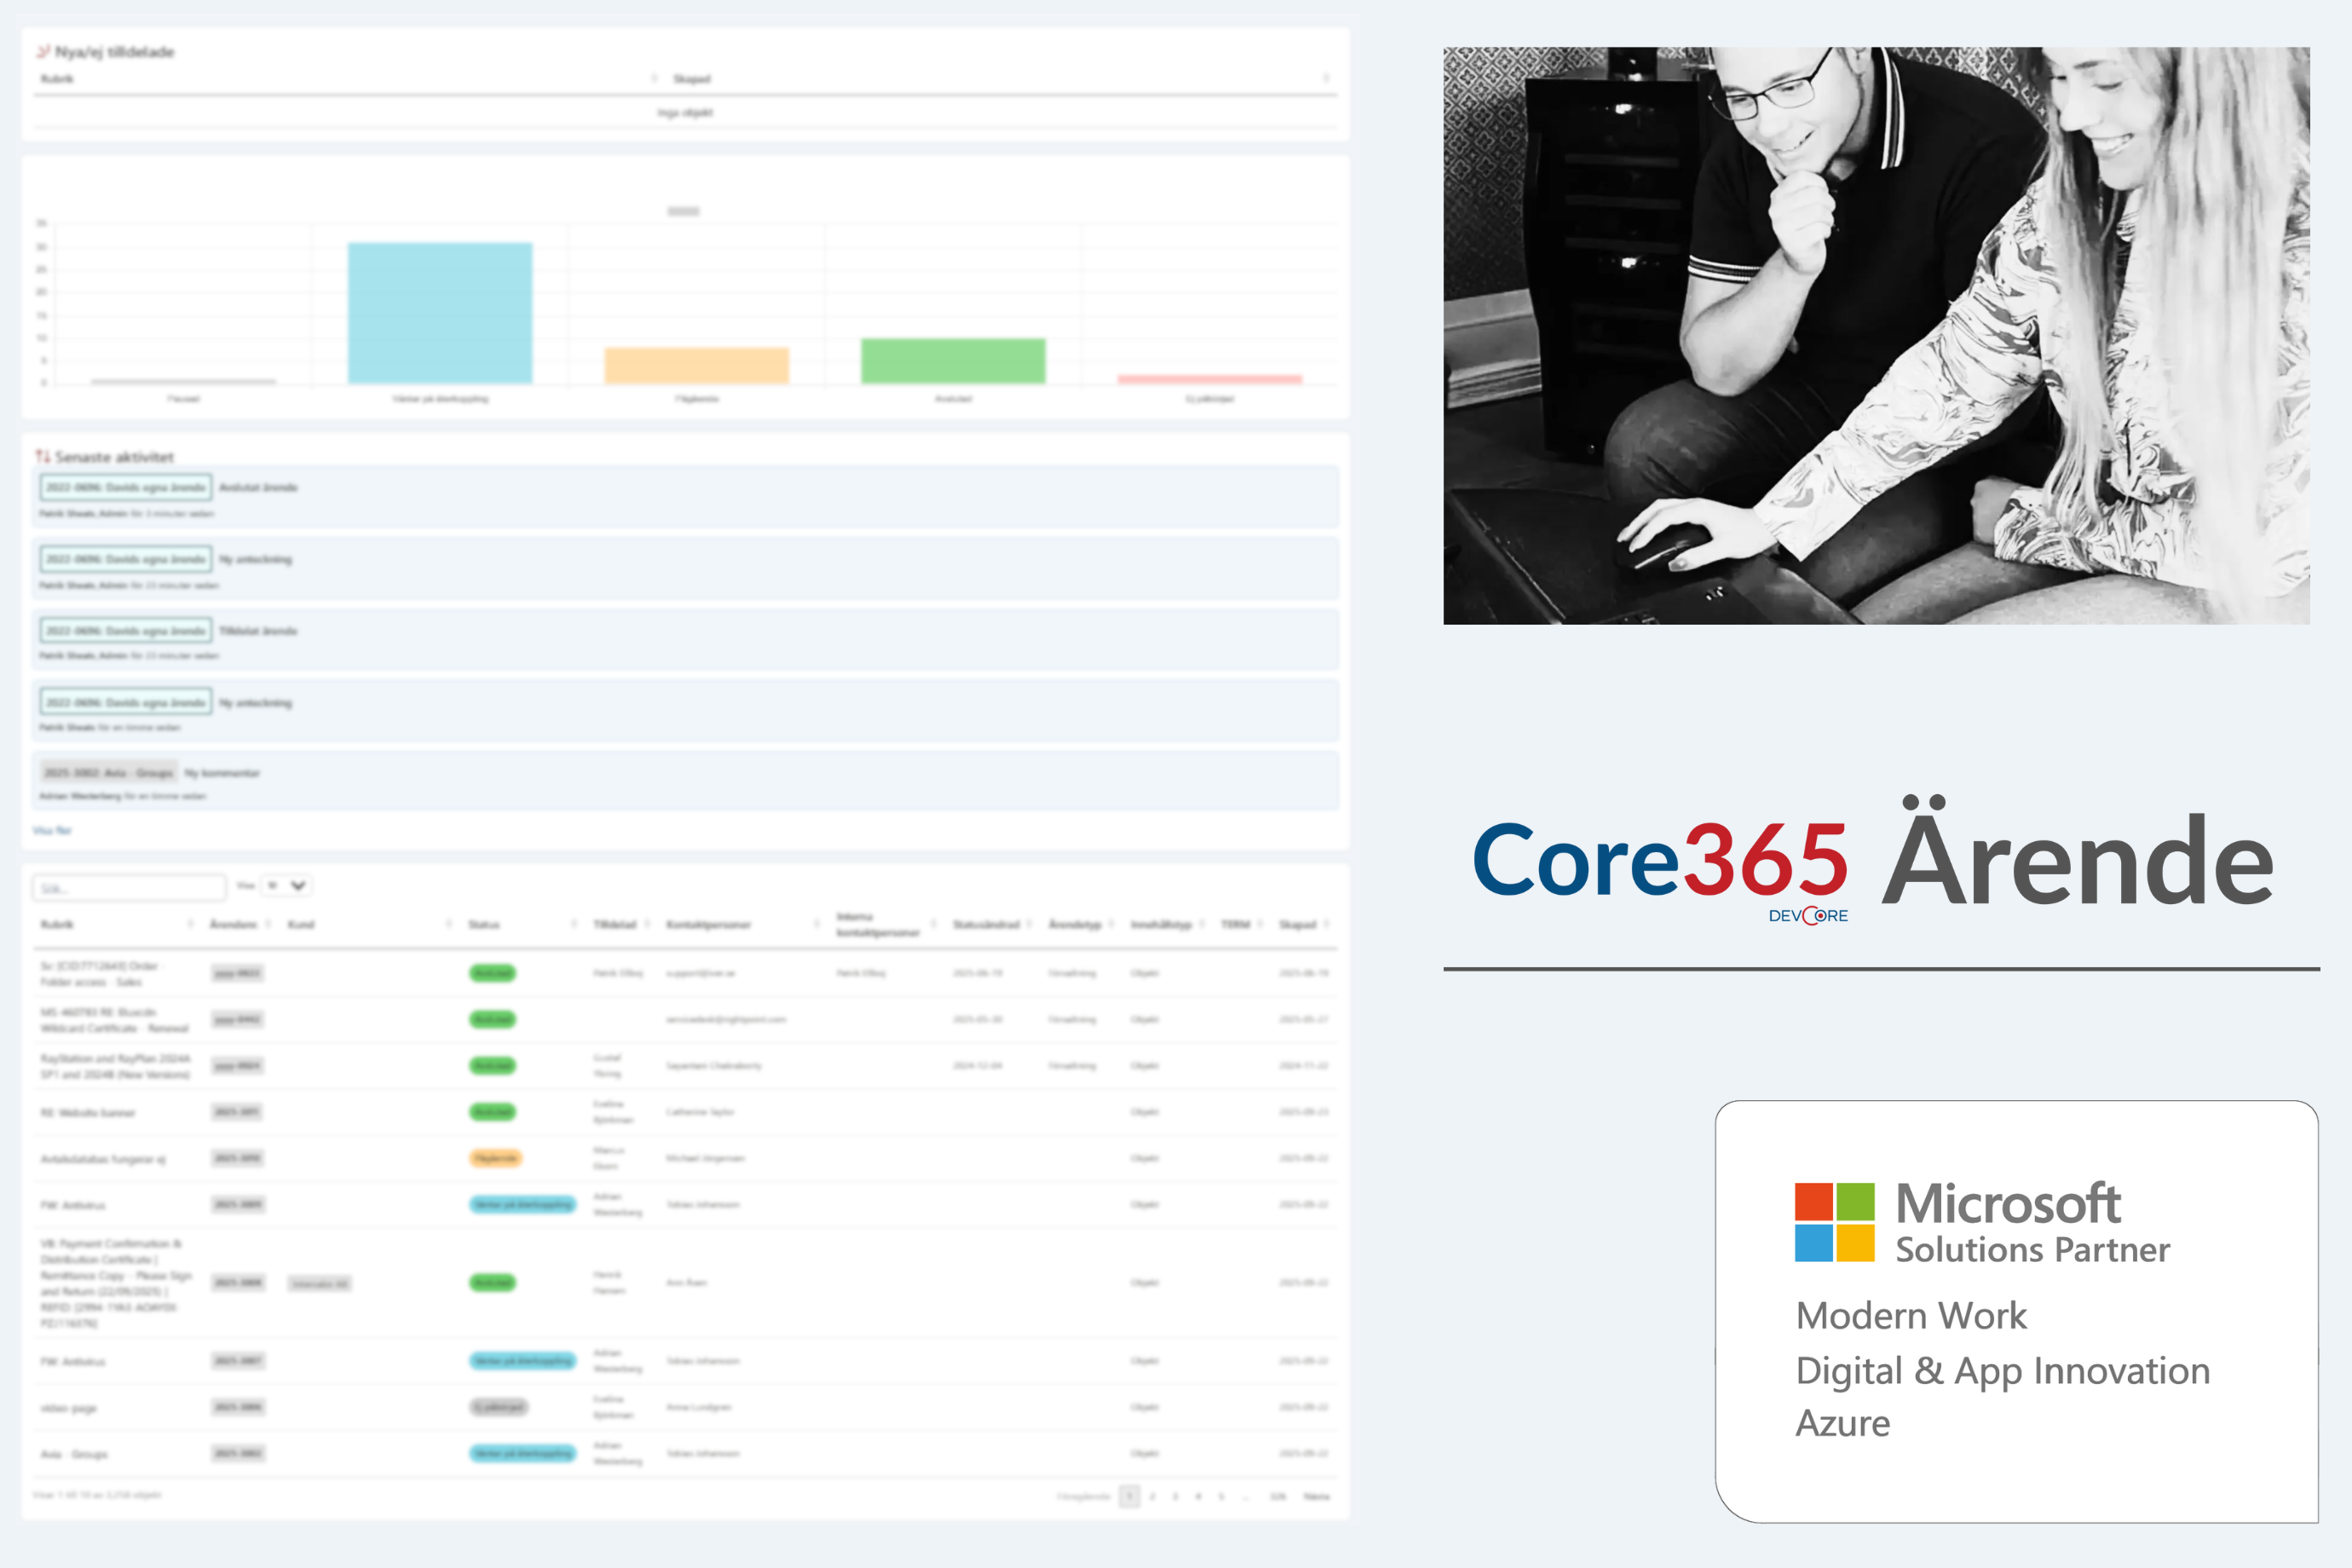Click in the Sök search field

point(128,887)
